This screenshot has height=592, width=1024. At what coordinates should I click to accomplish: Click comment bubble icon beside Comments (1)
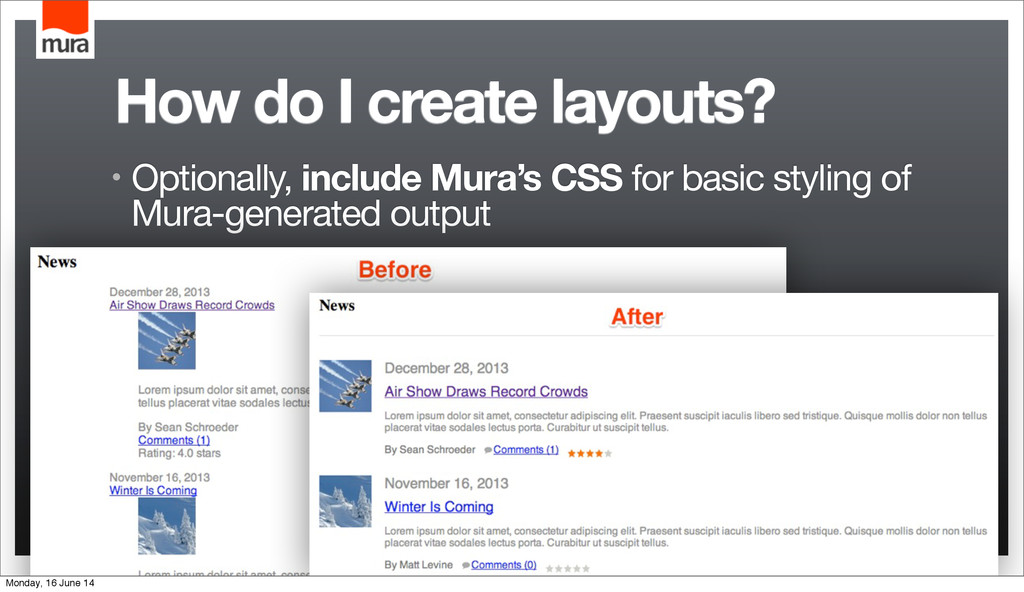pyautogui.click(x=488, y=450)
